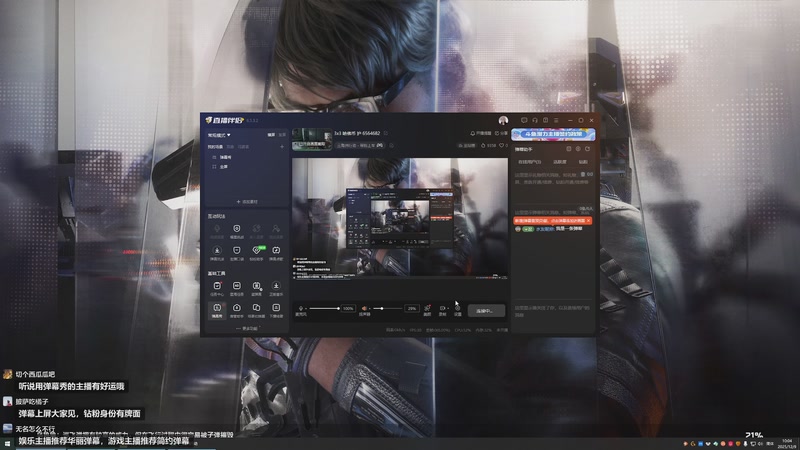Open the 录制 options dropdown arrow
Image resolution: width=800 pixels, height=450 pixels.
coord(448,309)
